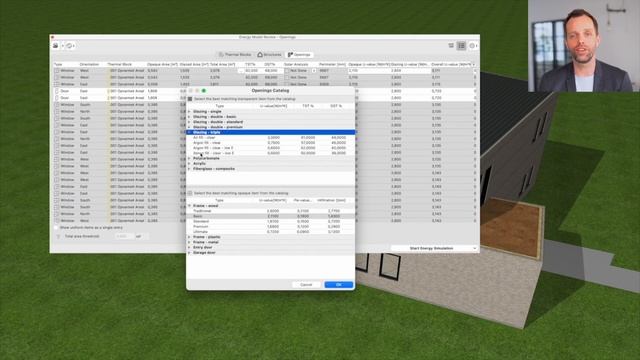Viewport: 640px width, 360px height.
Task: Click the Perimeter column header
Action: tap(332, 64)
